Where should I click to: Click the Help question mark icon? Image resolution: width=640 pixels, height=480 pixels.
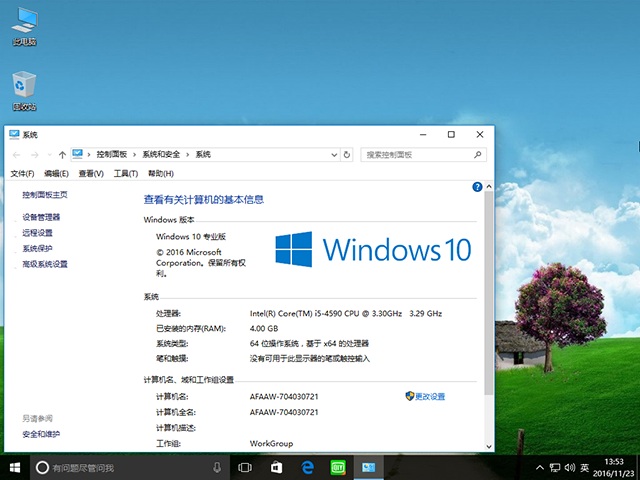pos(477,186)
